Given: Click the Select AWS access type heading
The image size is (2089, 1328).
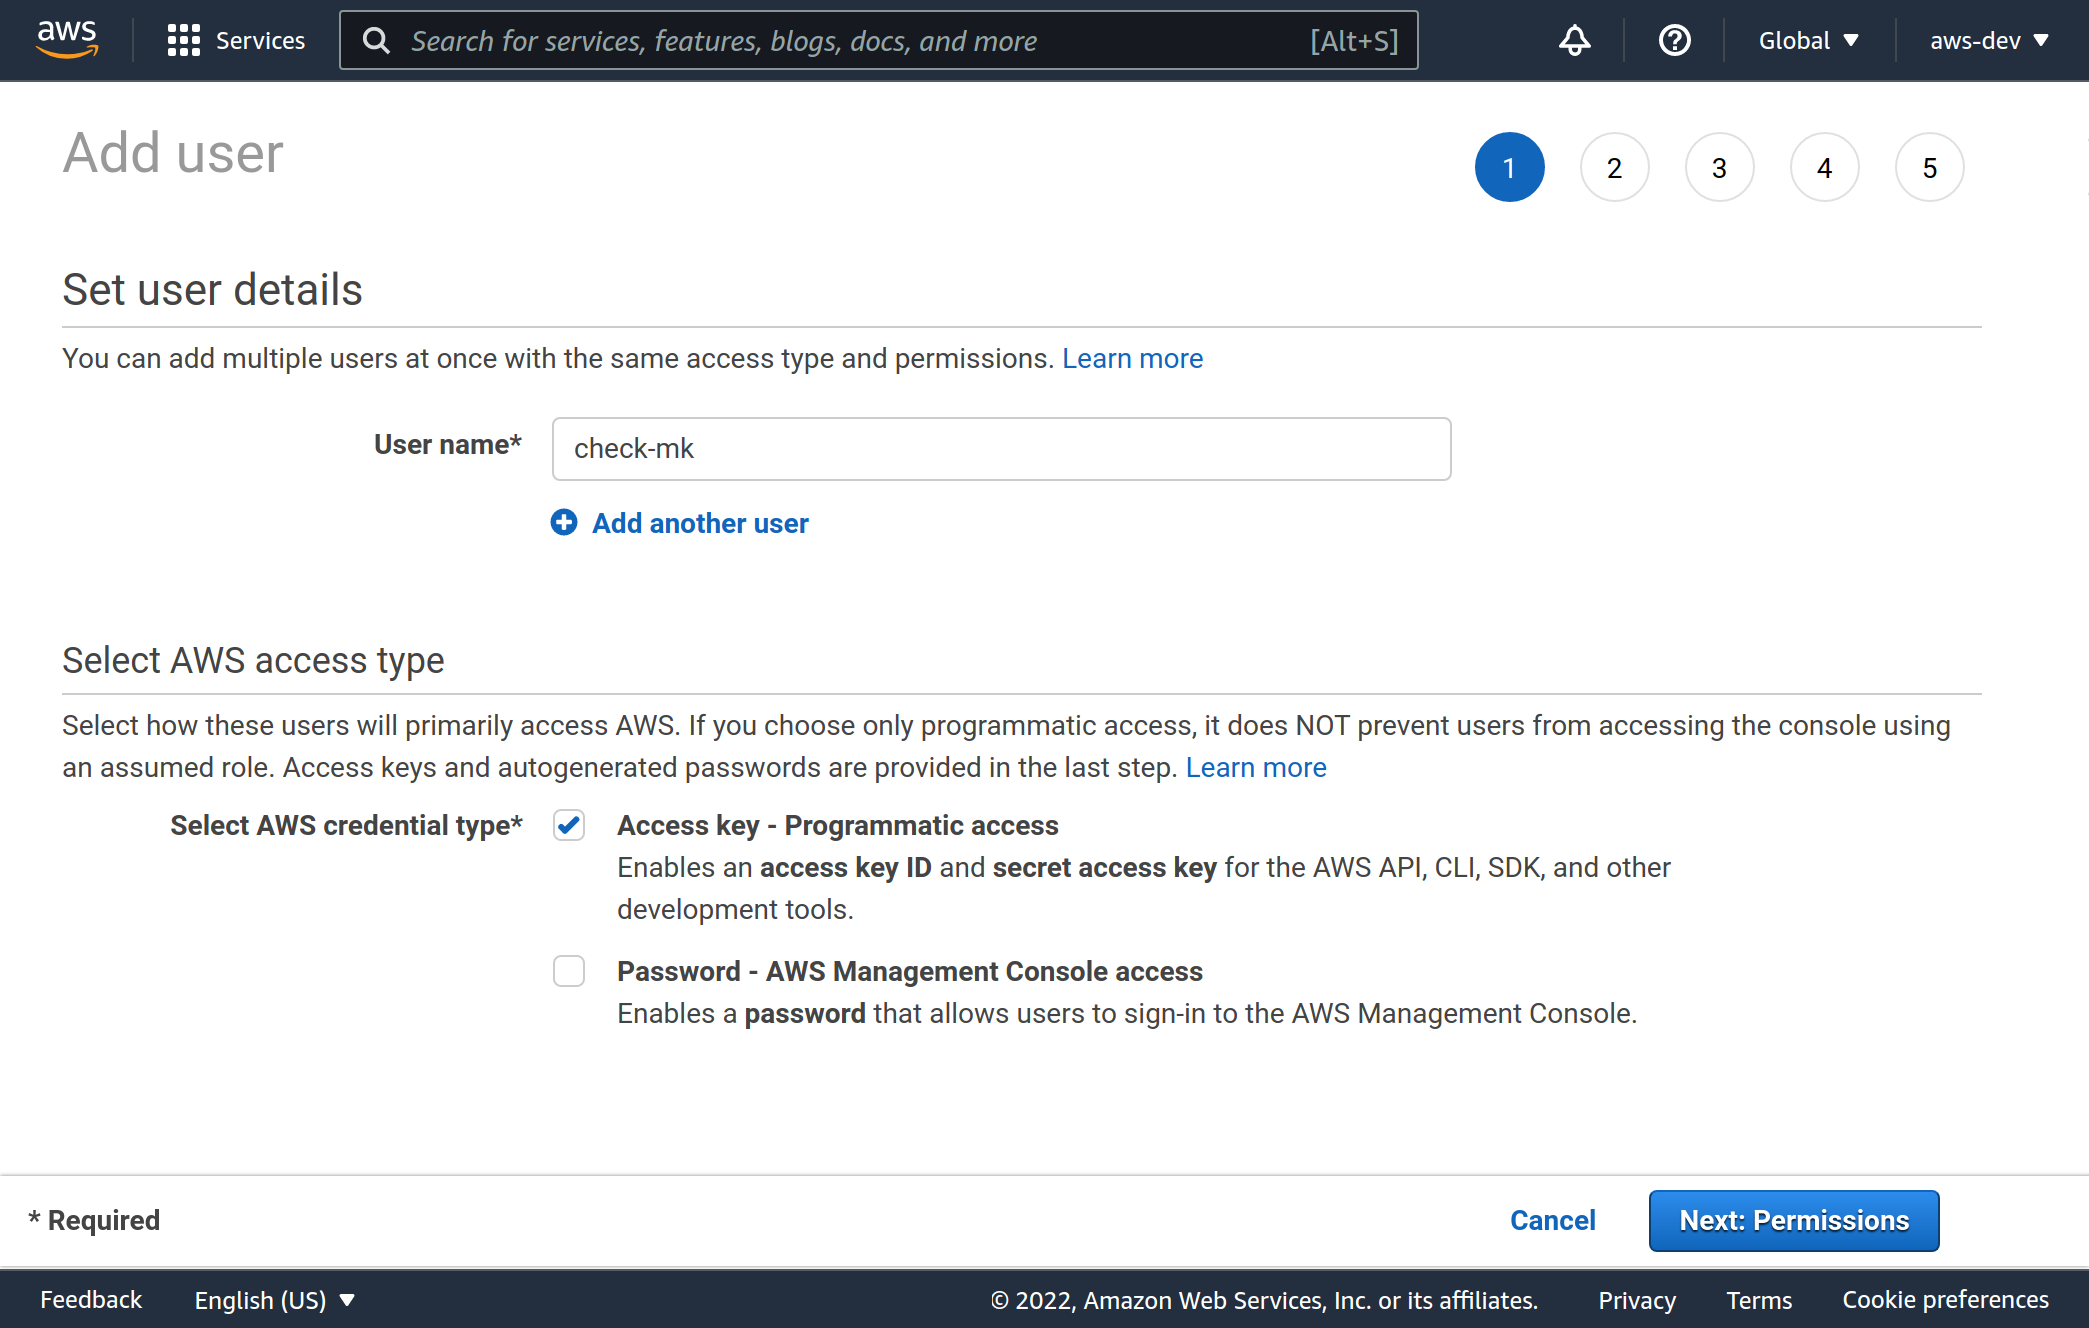Looking at the screenshot, I should [253, 660].
